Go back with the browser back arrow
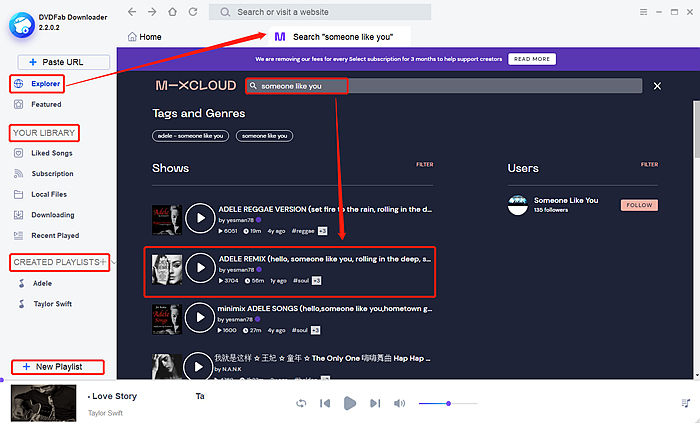The image size is (700, 423). point(132,12)
